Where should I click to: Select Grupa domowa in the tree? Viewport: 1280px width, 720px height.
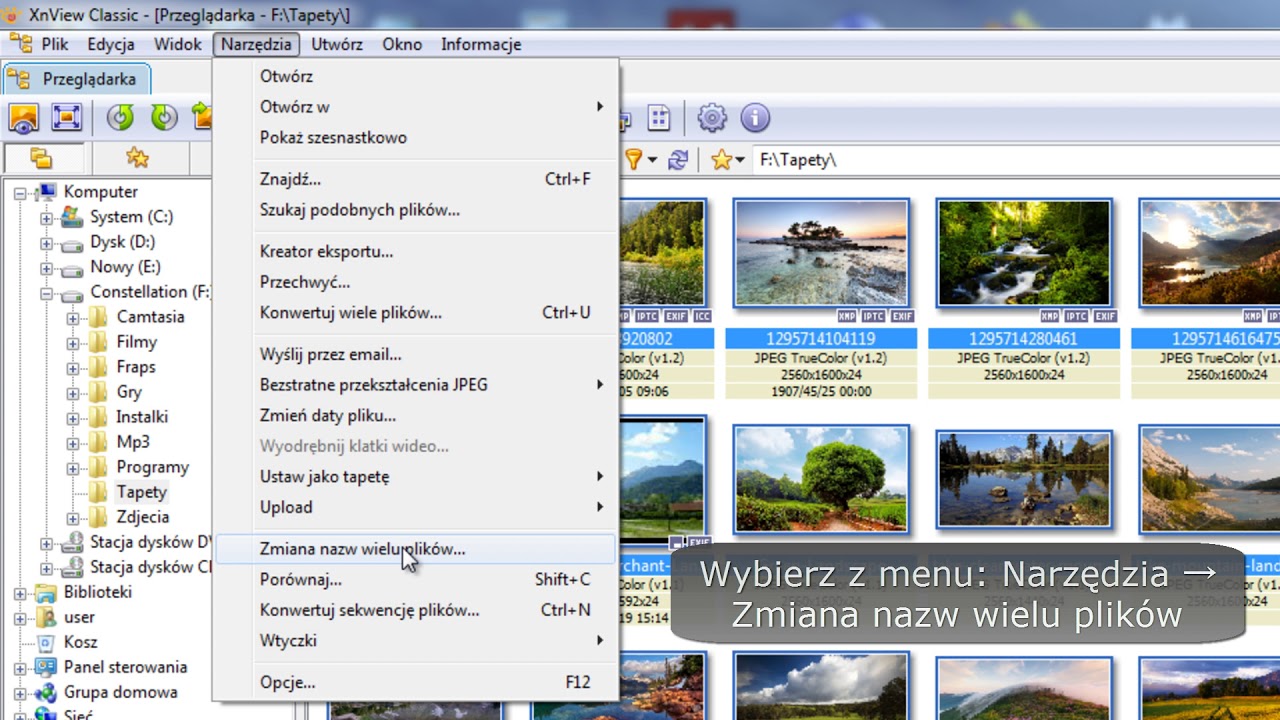[x=120, y=692]
